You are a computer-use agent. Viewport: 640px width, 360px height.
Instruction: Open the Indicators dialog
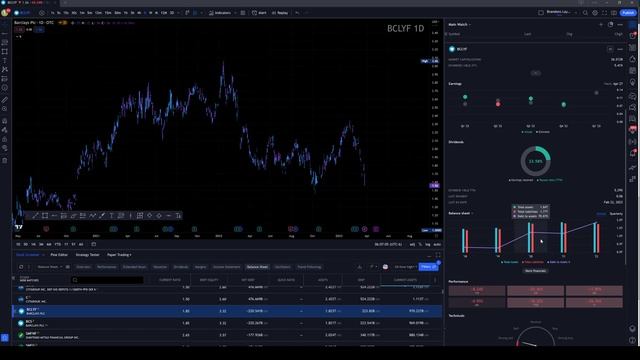tap(220, 13)
